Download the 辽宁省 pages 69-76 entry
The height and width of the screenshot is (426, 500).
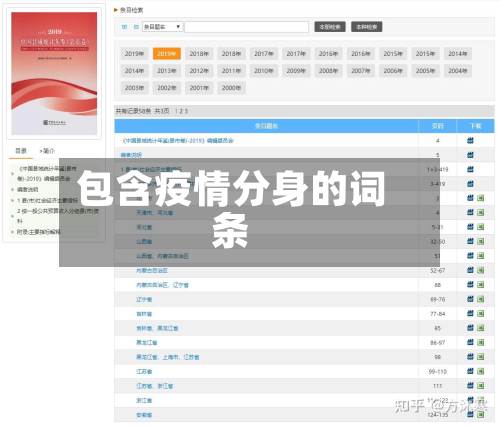pyautogui.click(x=470, y=299)
